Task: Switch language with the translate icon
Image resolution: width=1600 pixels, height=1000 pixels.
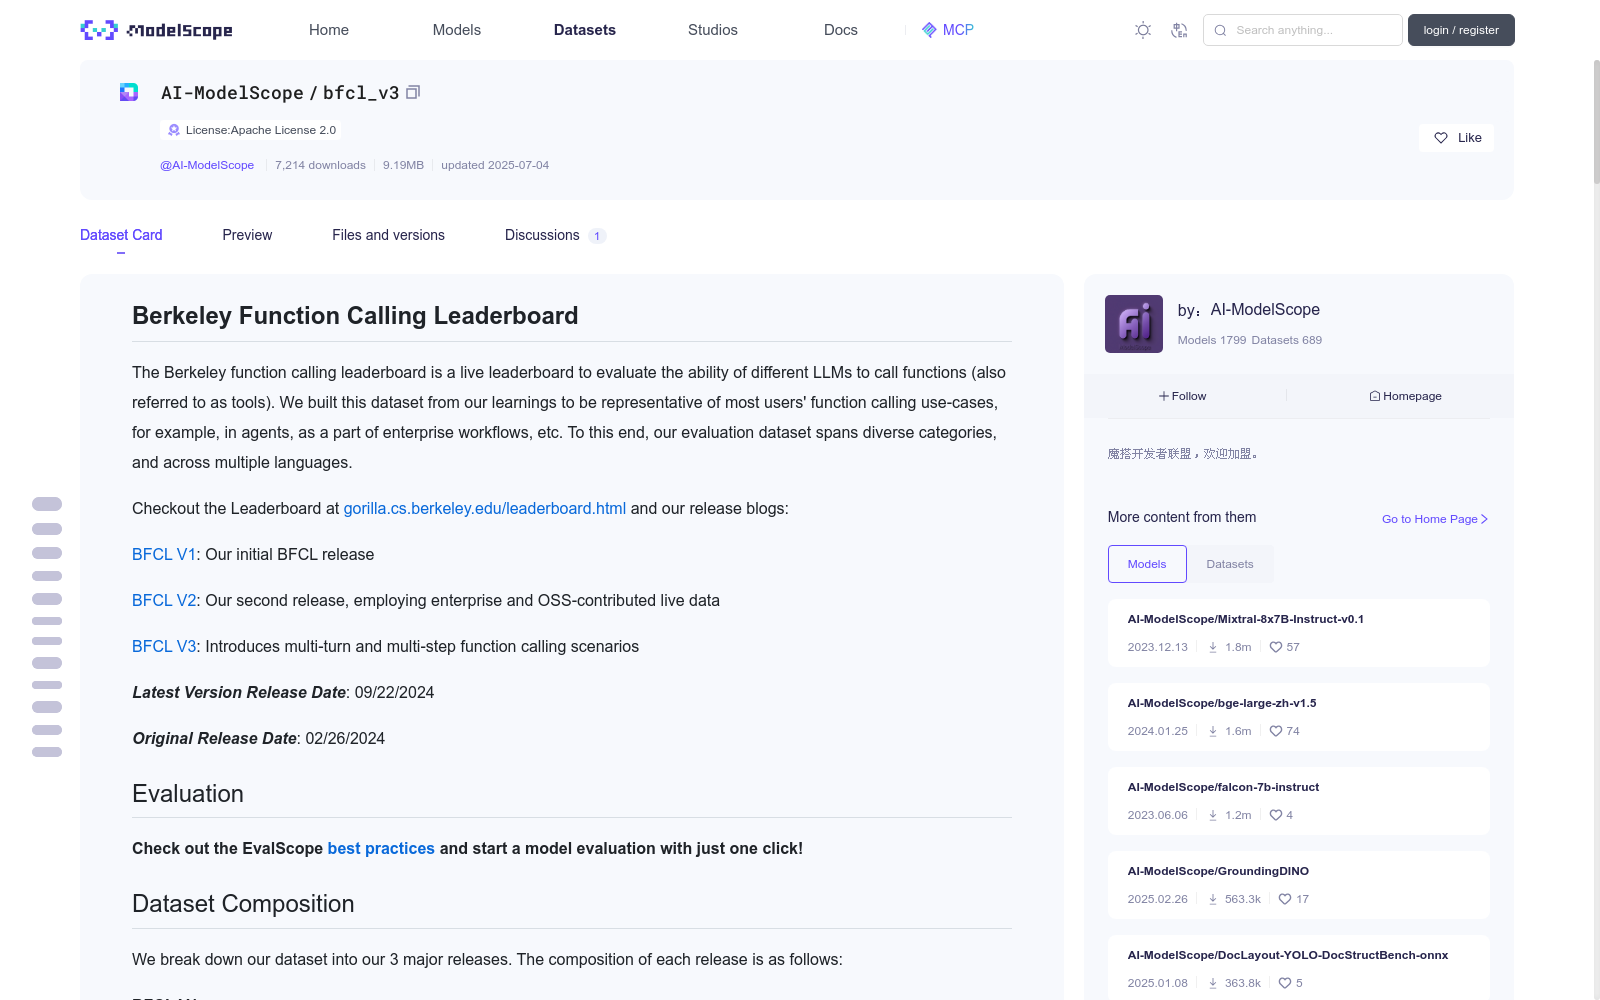Action: click(x=1179, y=30)
